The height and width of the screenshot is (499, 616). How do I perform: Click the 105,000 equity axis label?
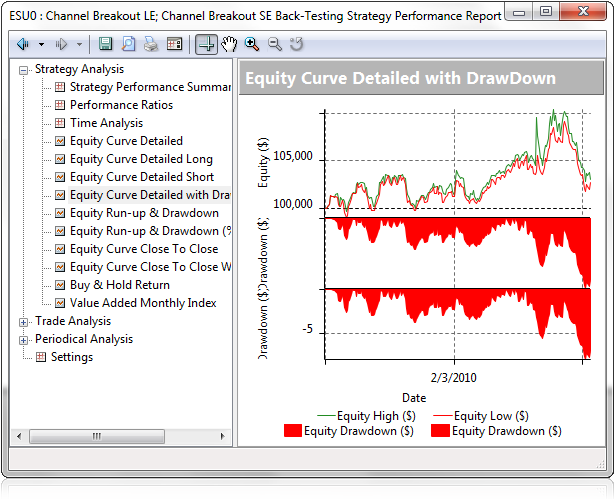(x=293, y=156)
